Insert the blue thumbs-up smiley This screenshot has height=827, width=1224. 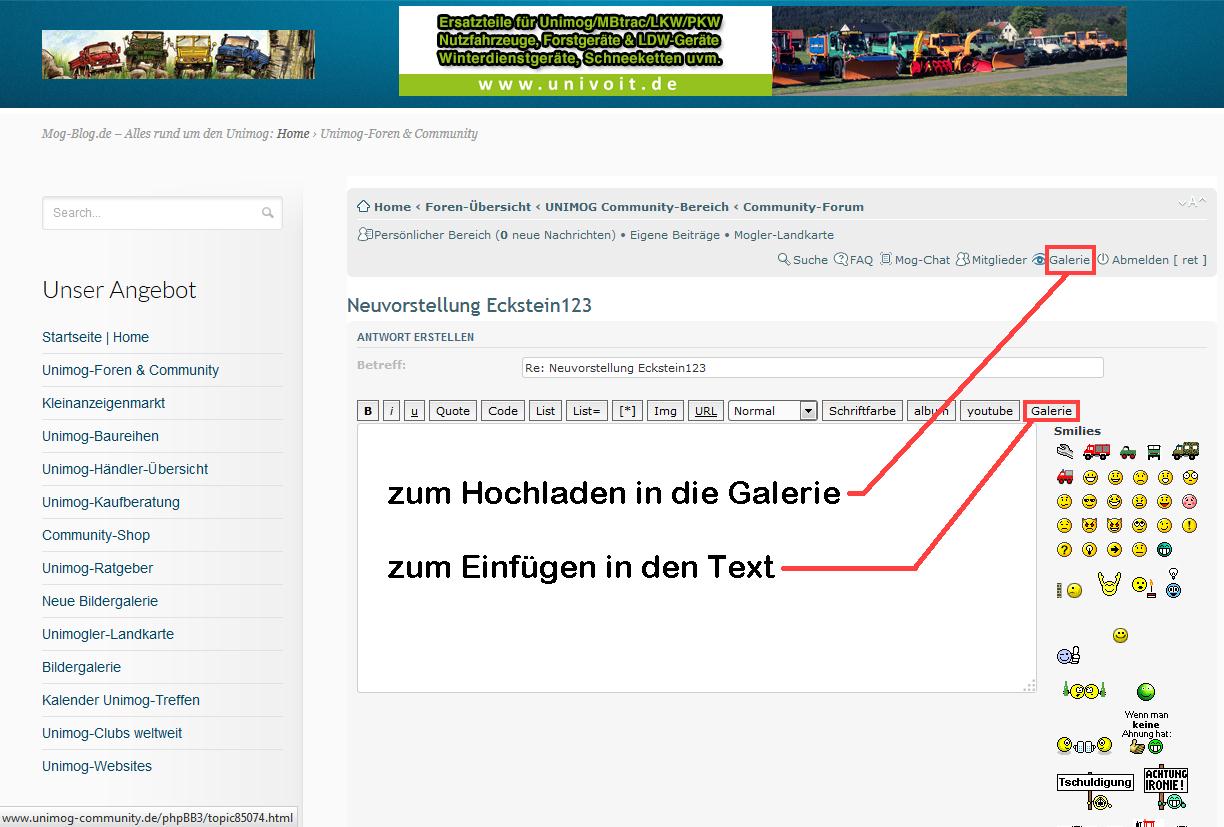click(1068, 656)
